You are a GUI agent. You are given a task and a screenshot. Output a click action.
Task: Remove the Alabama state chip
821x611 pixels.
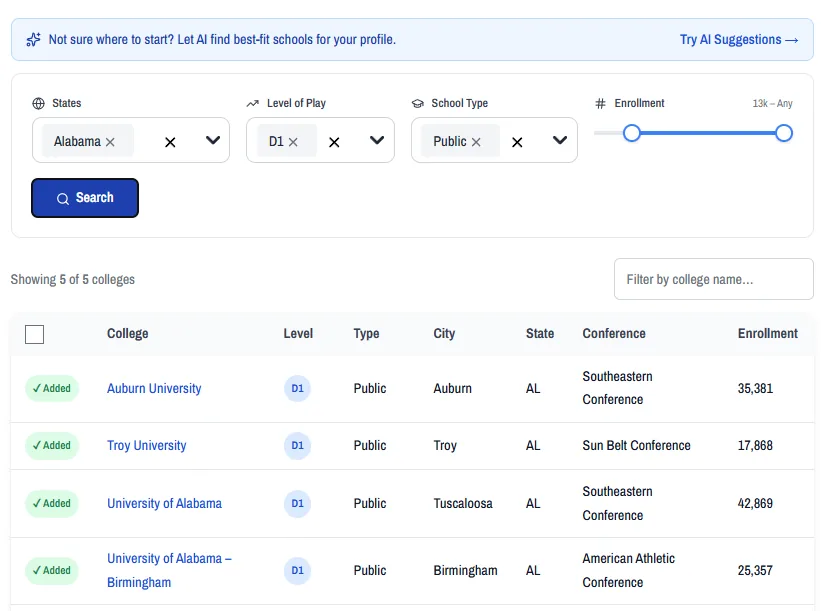(110, 142)
